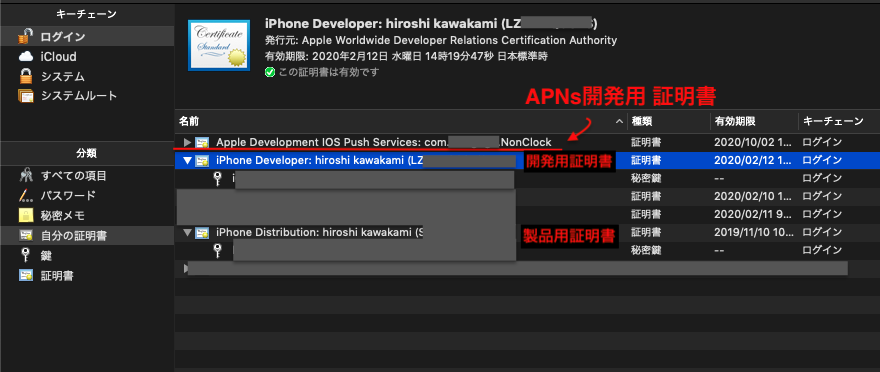Expand the last redacted certificate row
Image resolution: width=880 pixels, height=372 pixels.
tap(186, 269)
